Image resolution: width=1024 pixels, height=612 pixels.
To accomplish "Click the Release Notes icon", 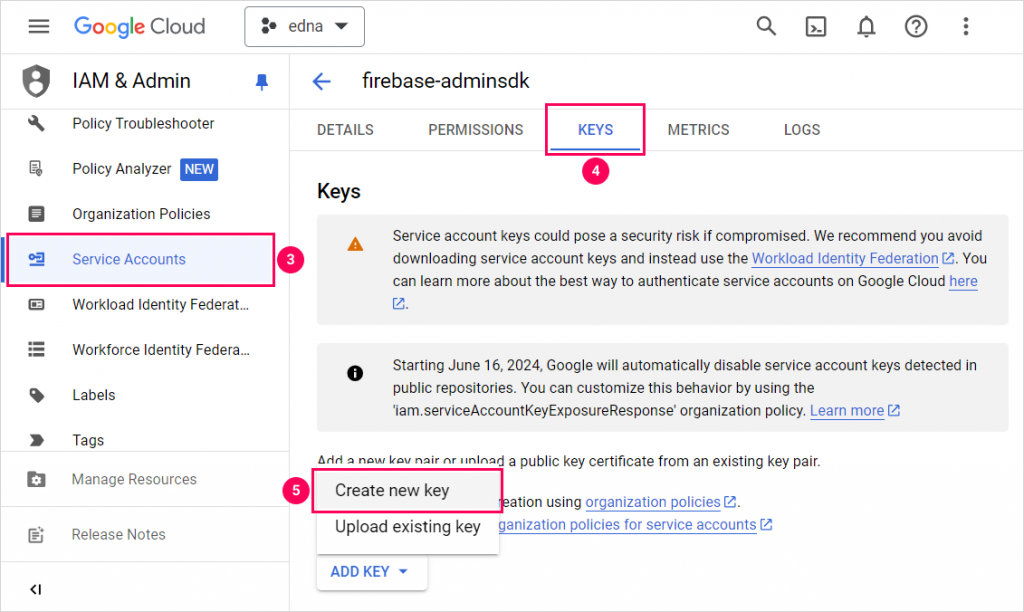I will (36, 535).
